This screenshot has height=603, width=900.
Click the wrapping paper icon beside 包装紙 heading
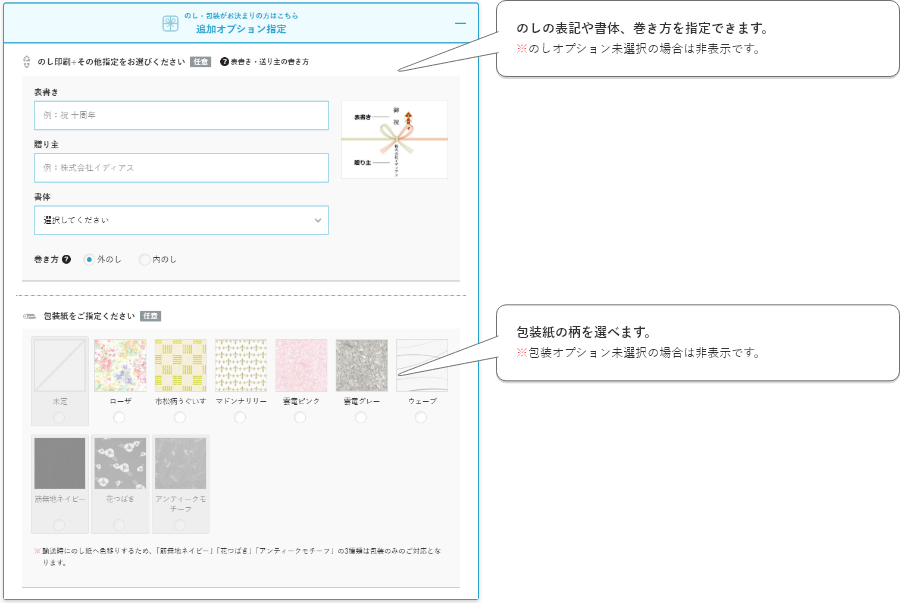pos(28,316)
